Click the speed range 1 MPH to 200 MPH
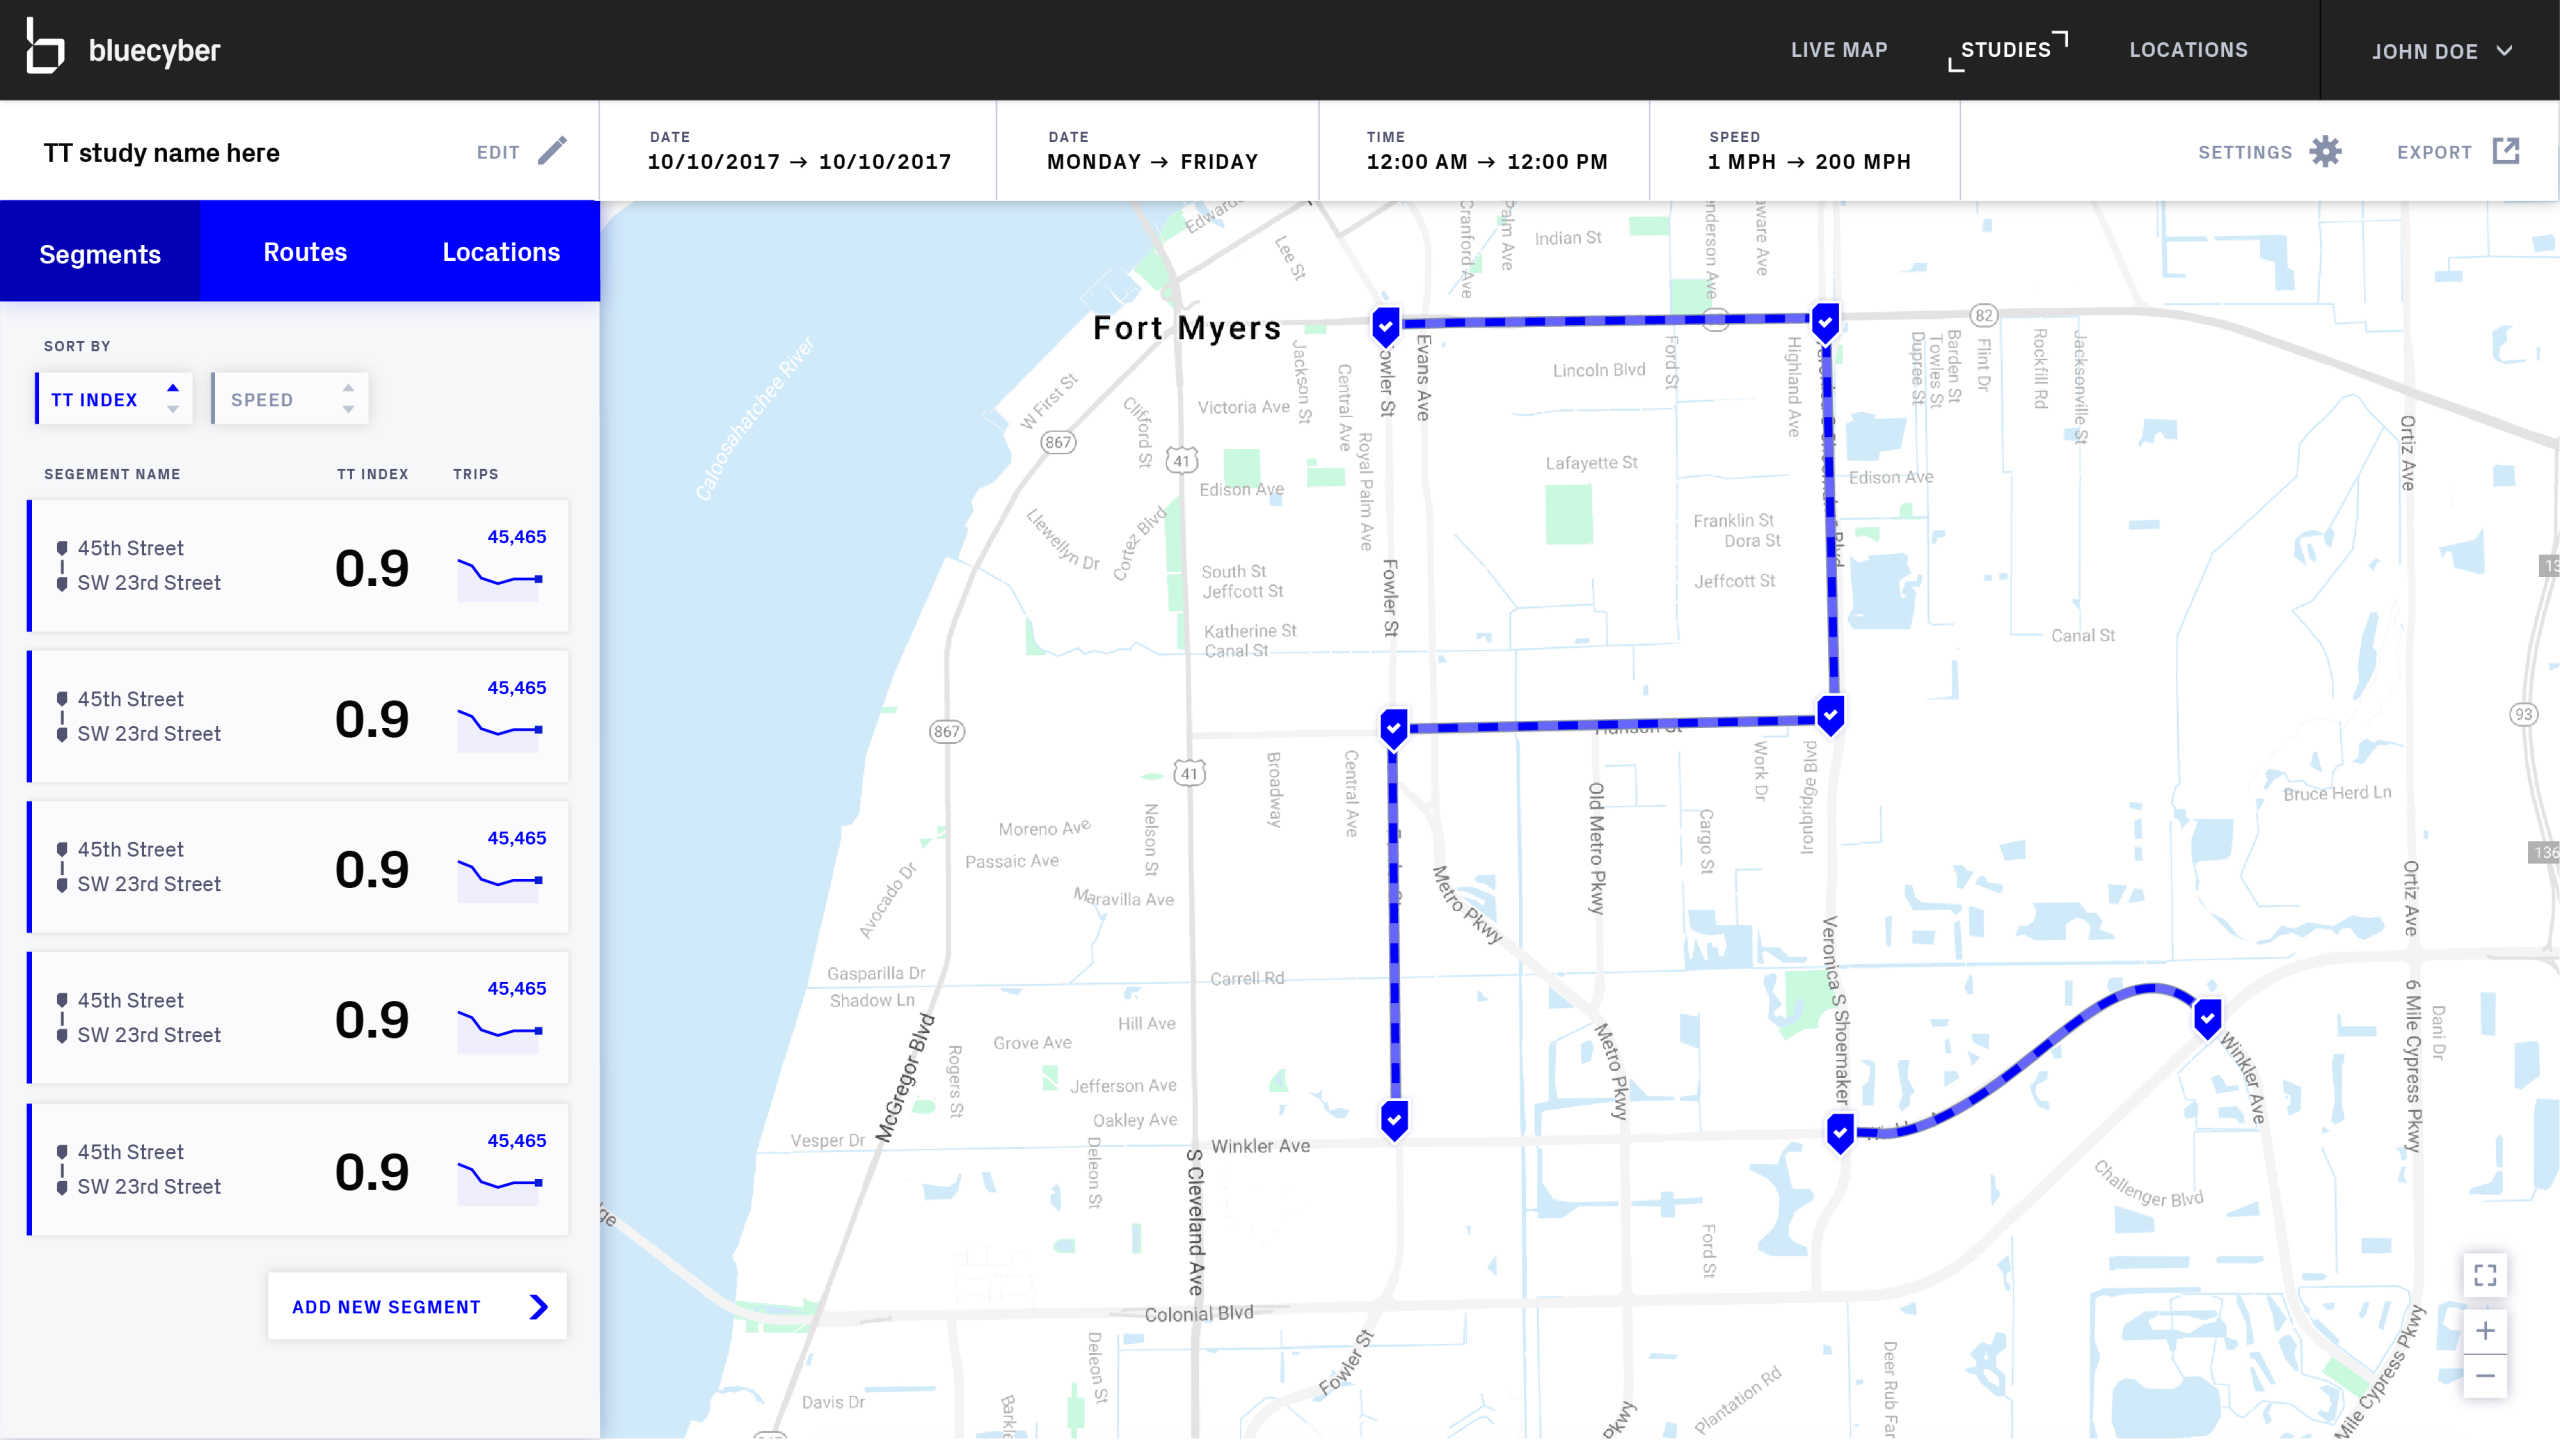Screen dimensions: 2560x1440 1808,162
